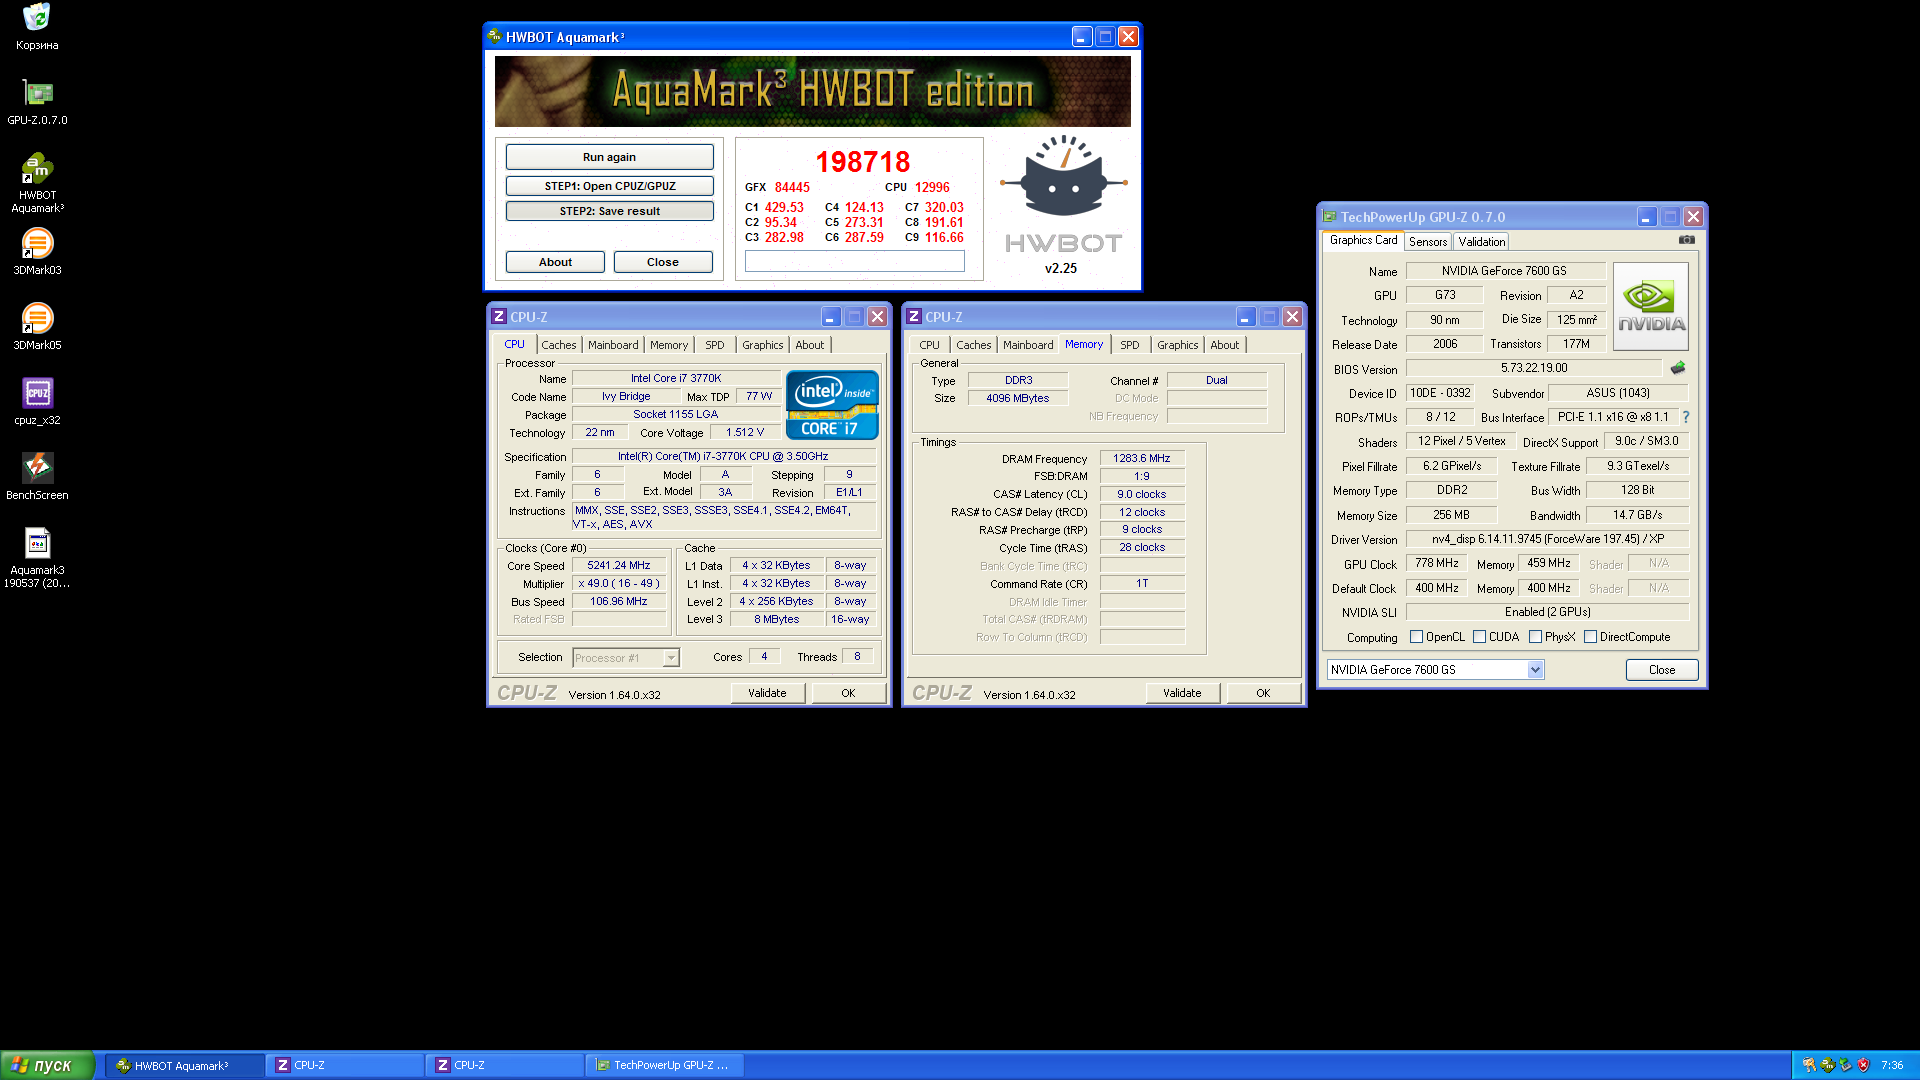Open About tab in processor CPU-Z window

810,345
